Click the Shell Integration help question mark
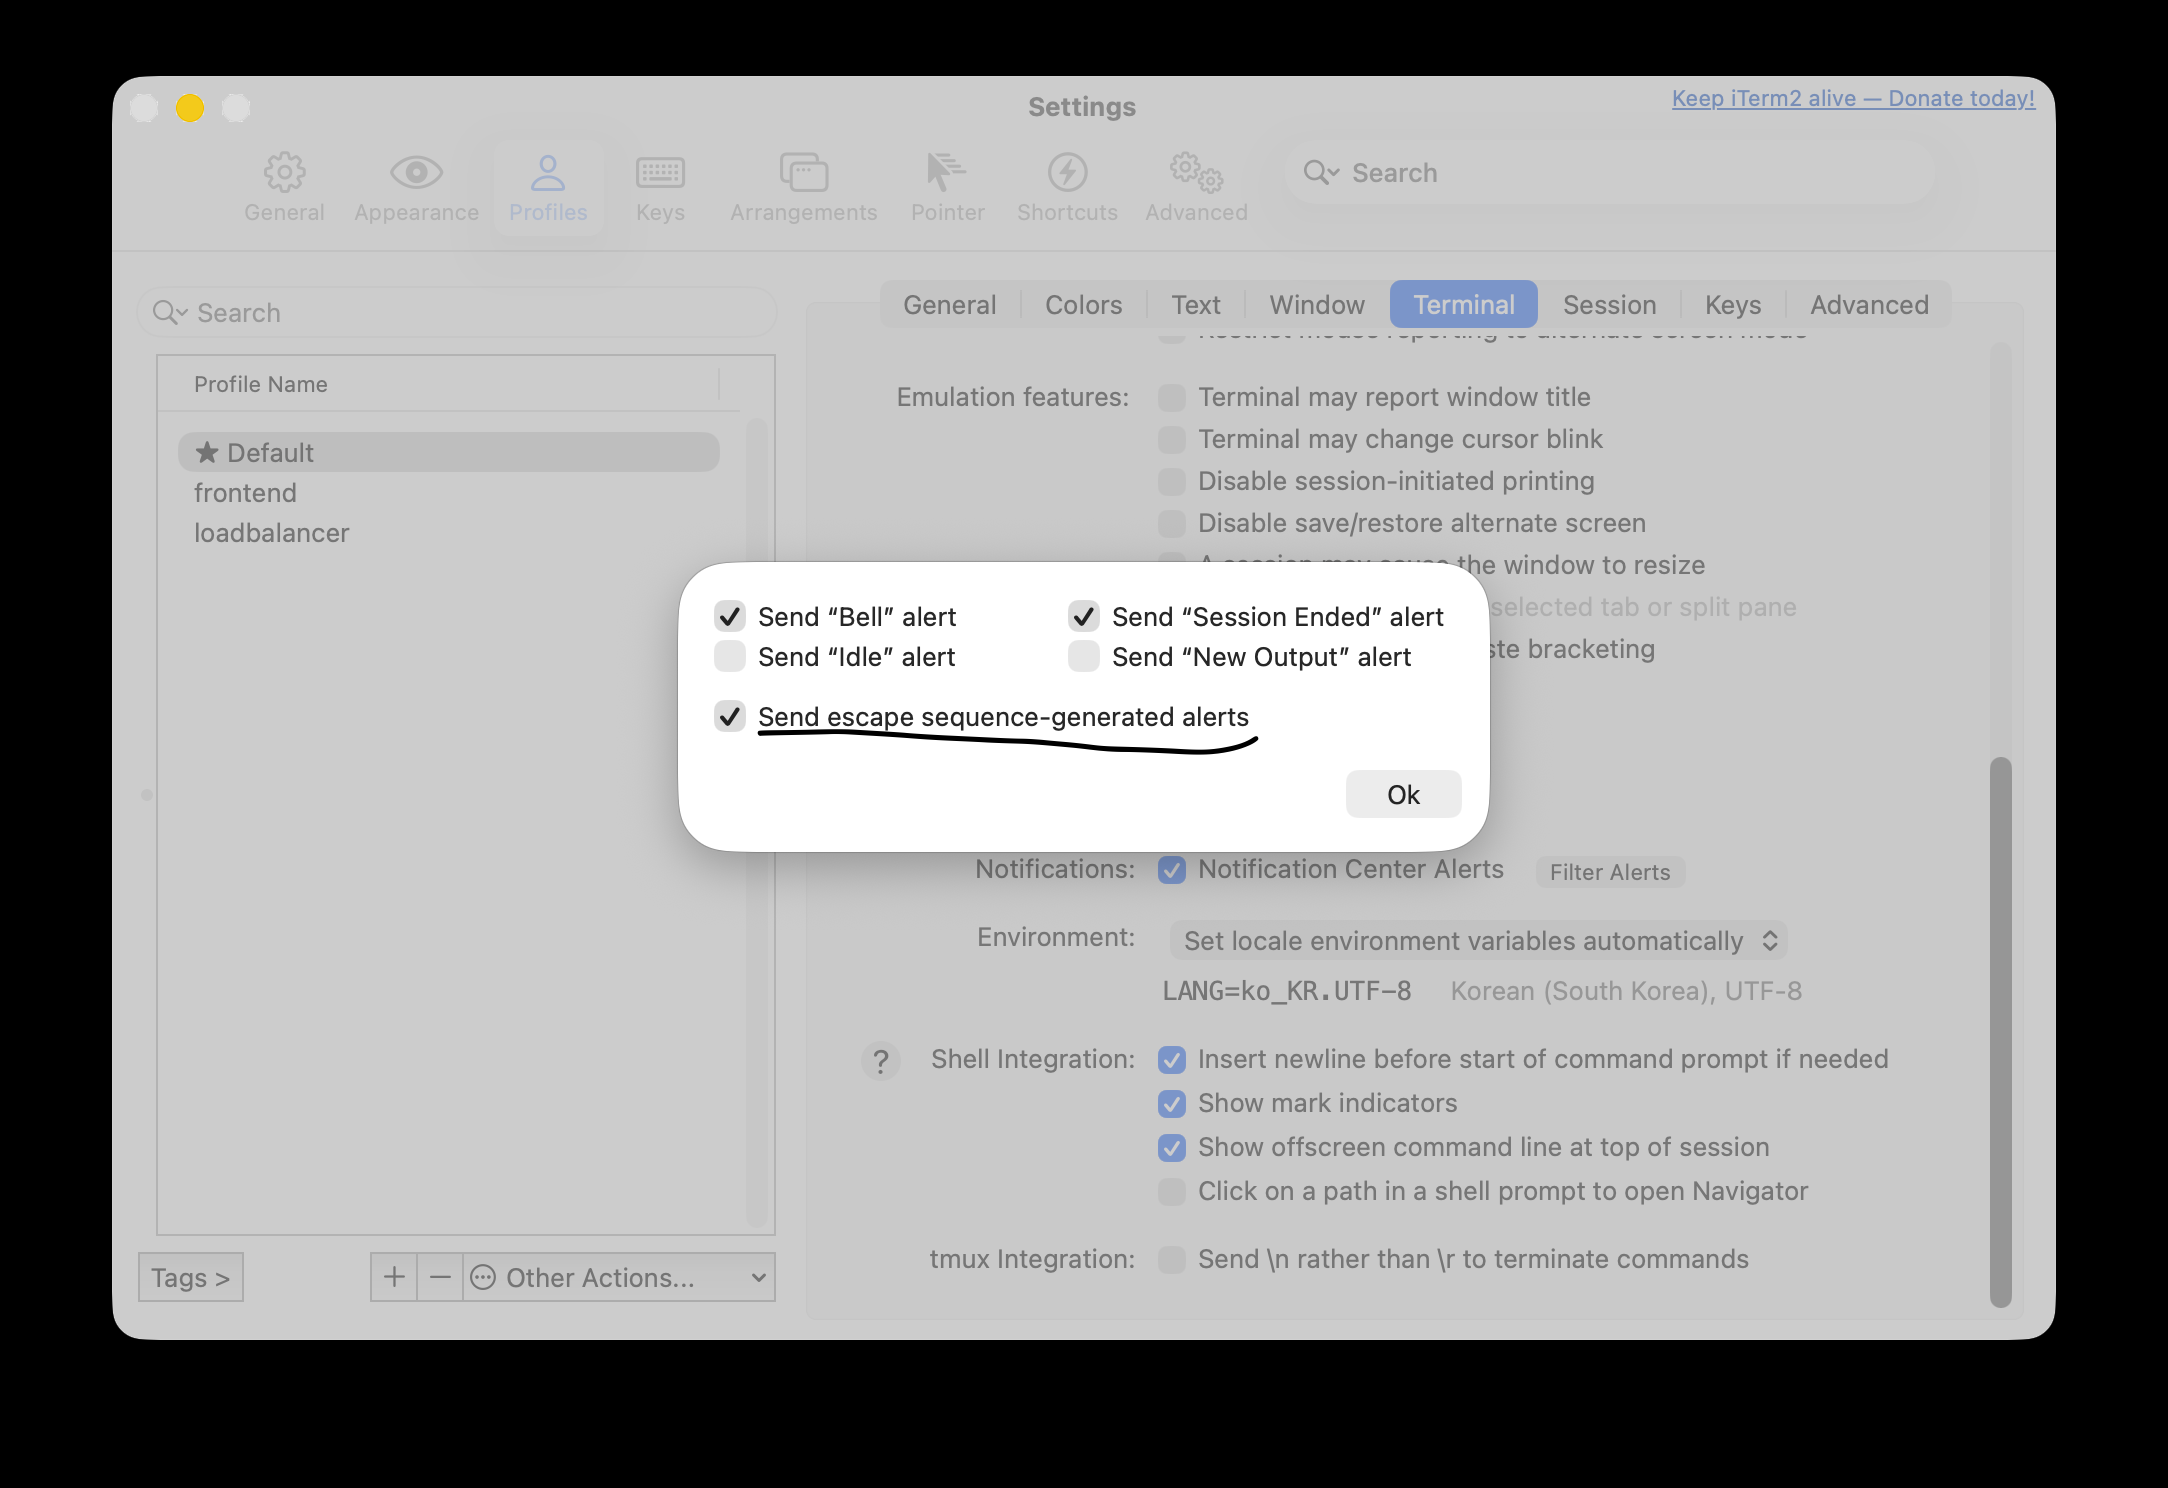The width and height of the screenshot is (2168, 1488). (880, 1061)
